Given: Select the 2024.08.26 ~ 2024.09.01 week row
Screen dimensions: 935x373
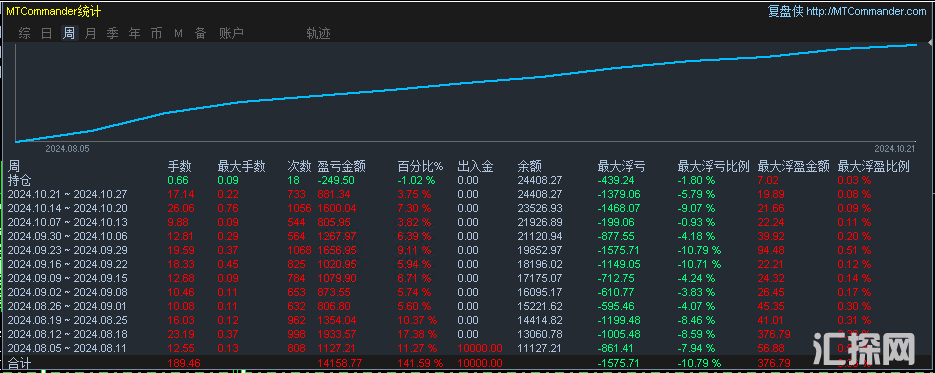Looking at the screenshot, I should pos(468,306).
